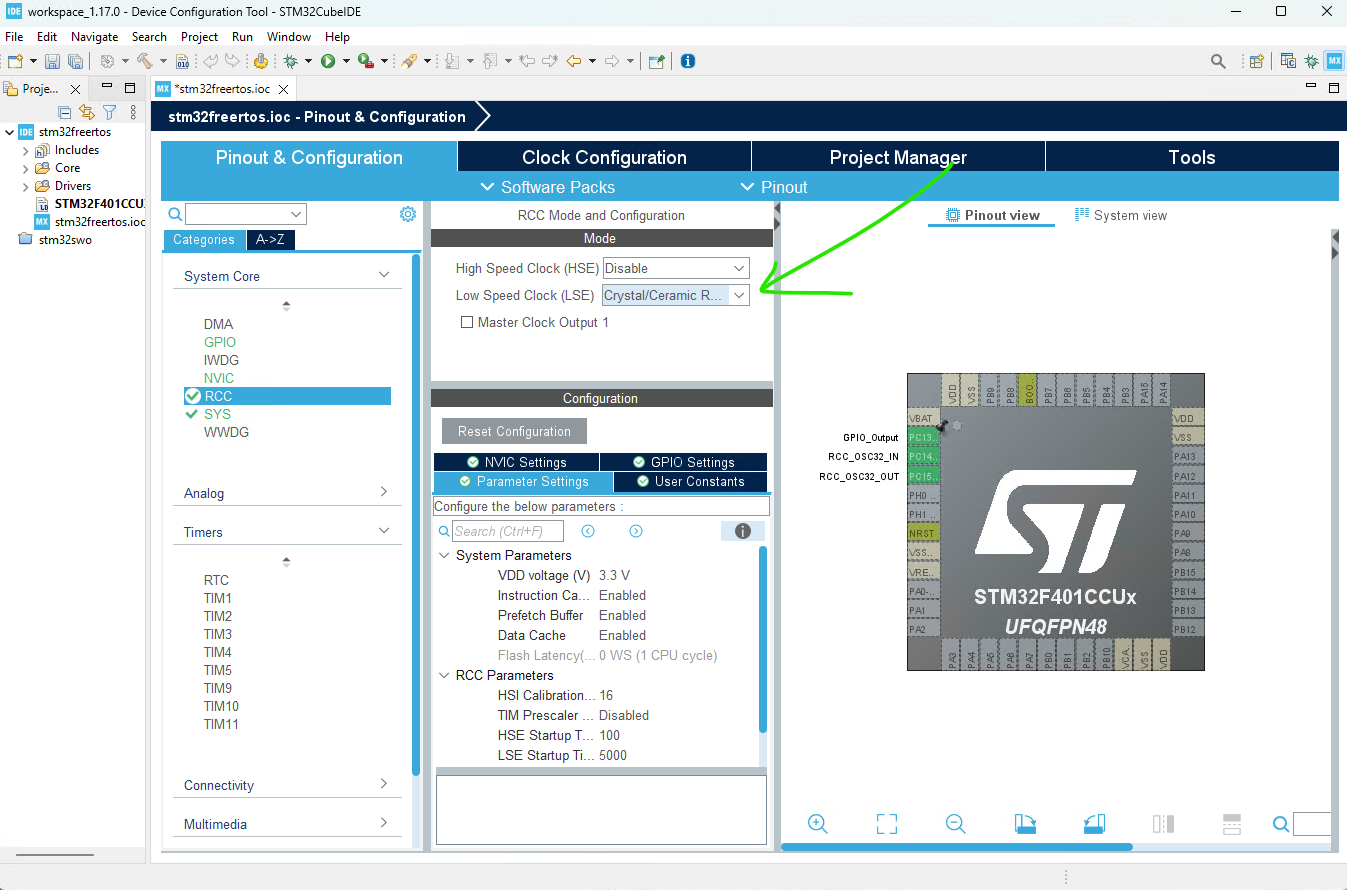The image size is (1347, 890).
Task: Click the toolbar search magnifier icon
Action: click(1218, 61)
